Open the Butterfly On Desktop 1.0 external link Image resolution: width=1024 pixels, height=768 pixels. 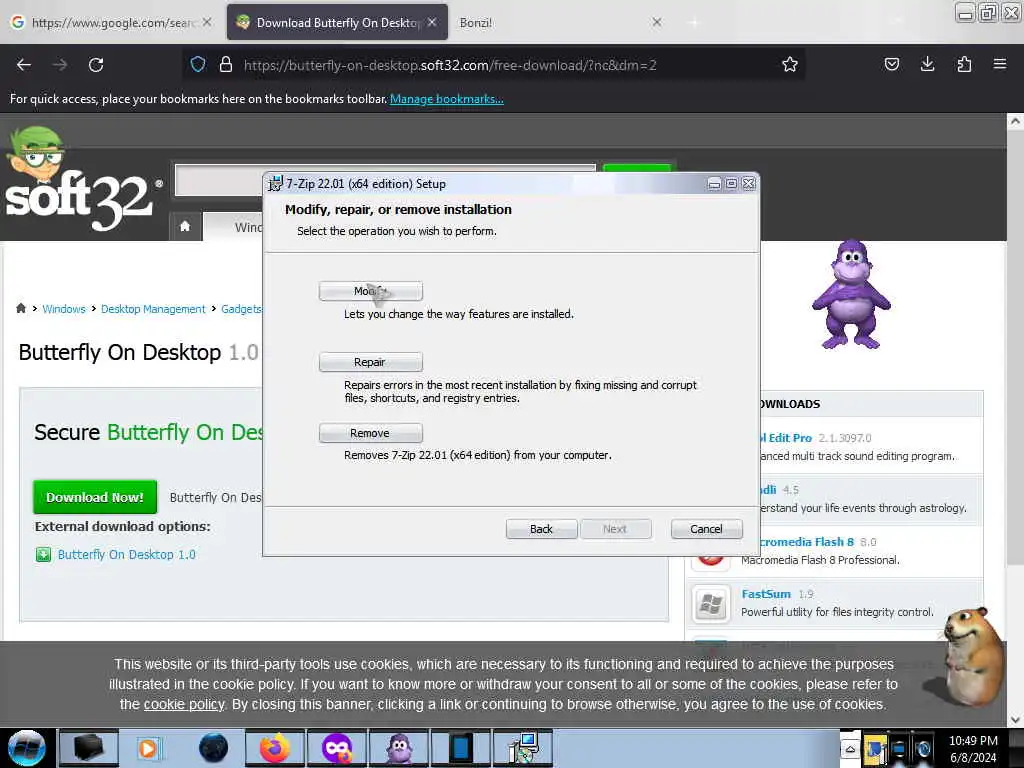127,554
